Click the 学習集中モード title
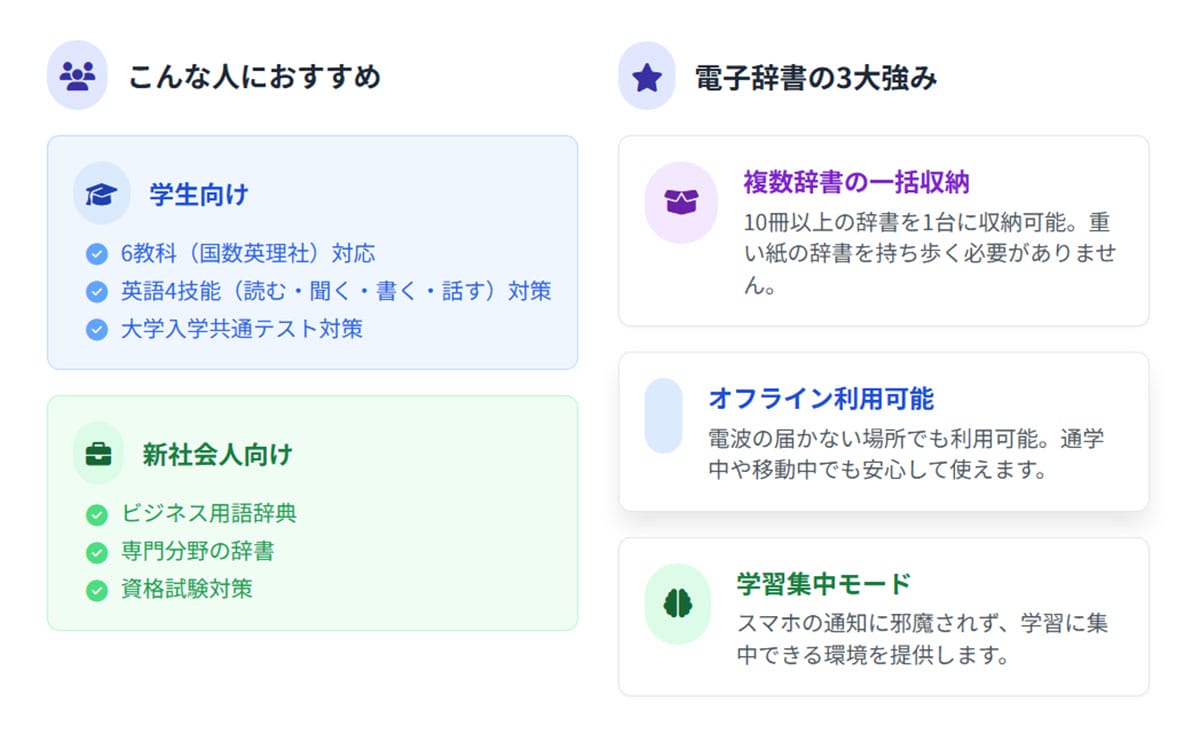This screenshot has width=1200, height=733. pyautogui.click(x=823, y=584)
